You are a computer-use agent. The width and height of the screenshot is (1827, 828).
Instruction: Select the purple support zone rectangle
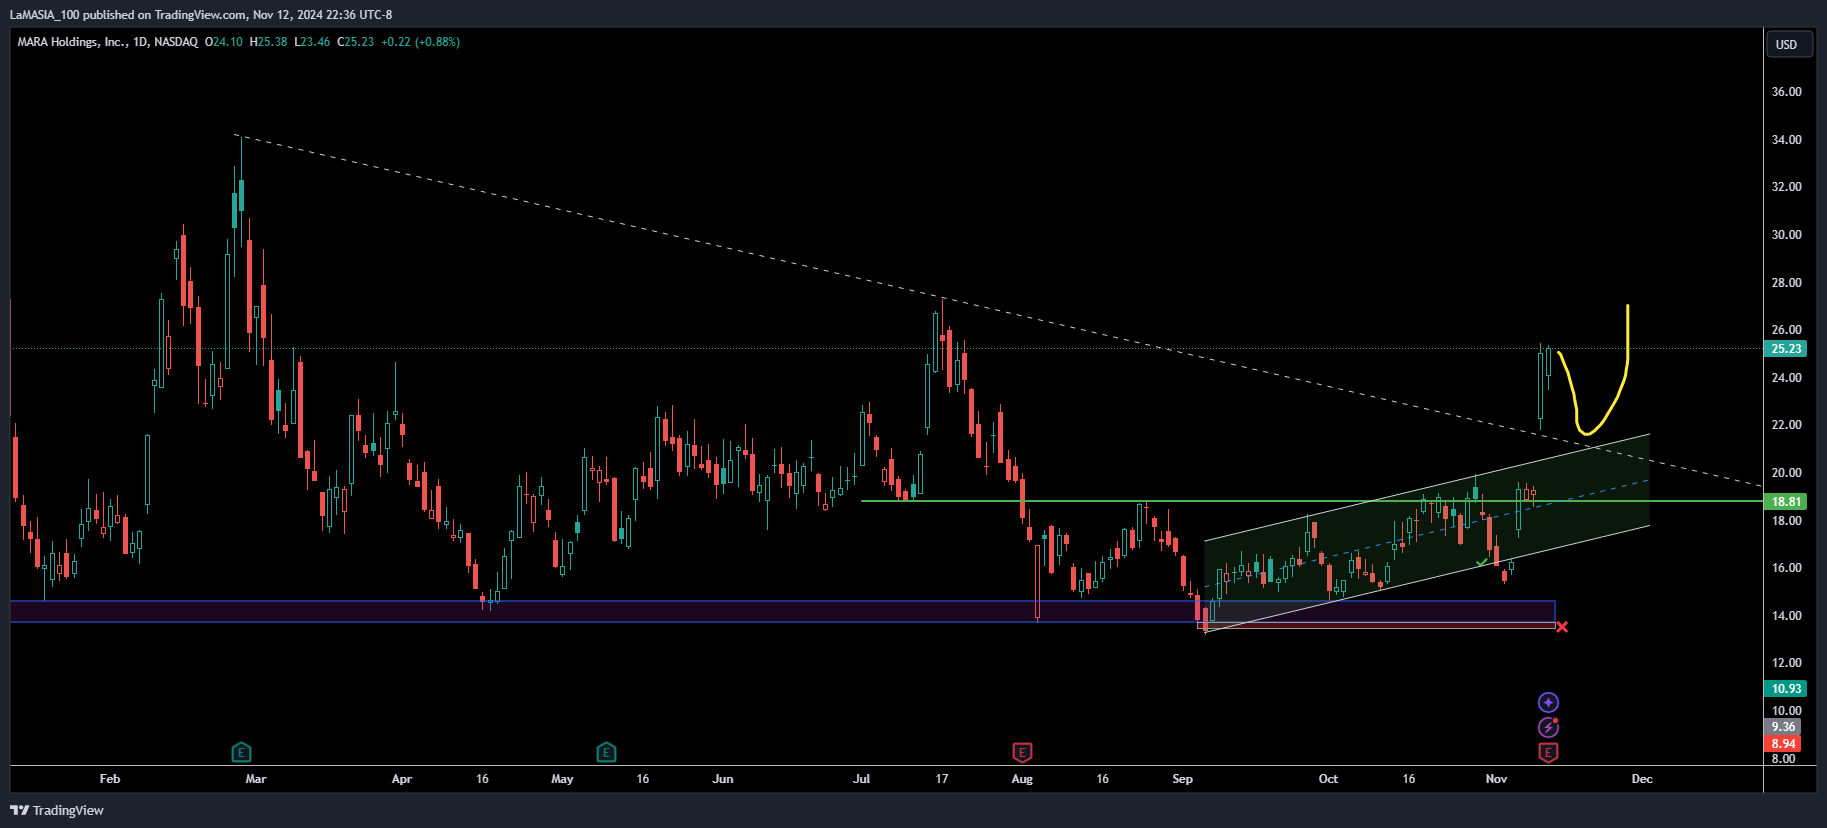click(x=782, y=611)
